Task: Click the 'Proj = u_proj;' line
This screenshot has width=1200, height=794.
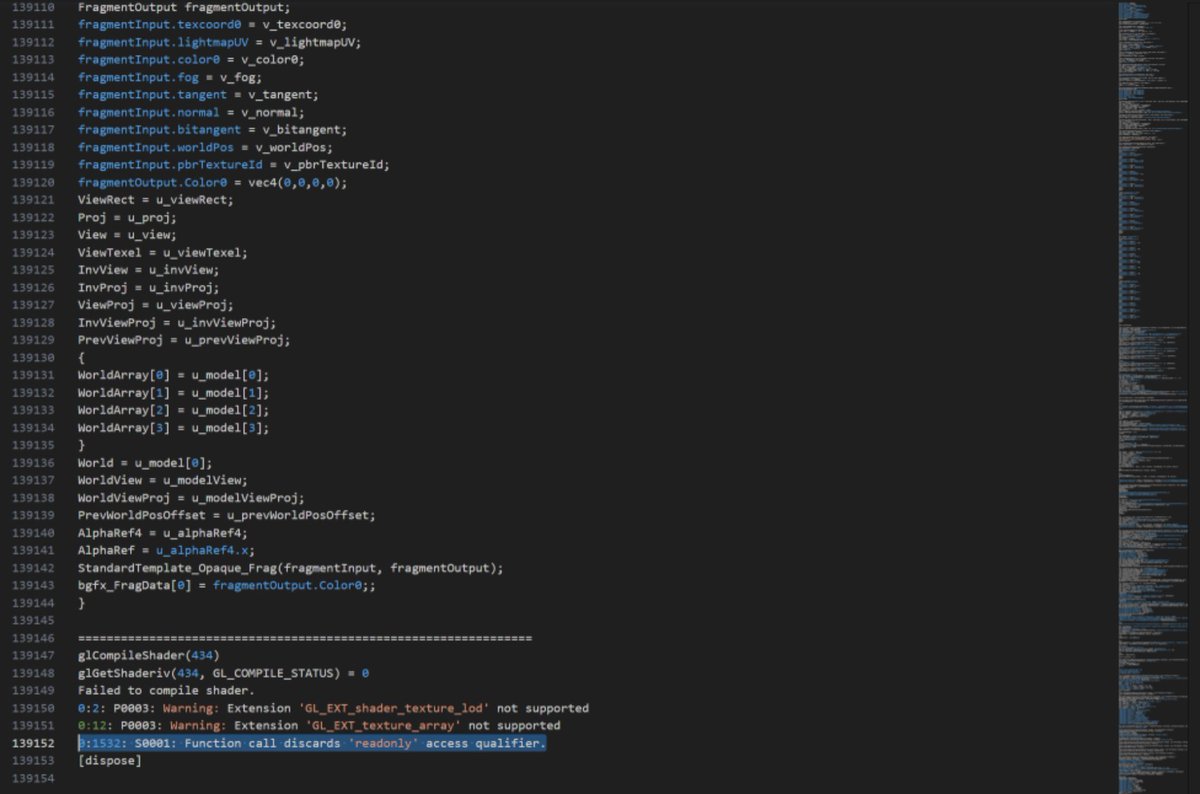Action: click(x=127, y=217)
